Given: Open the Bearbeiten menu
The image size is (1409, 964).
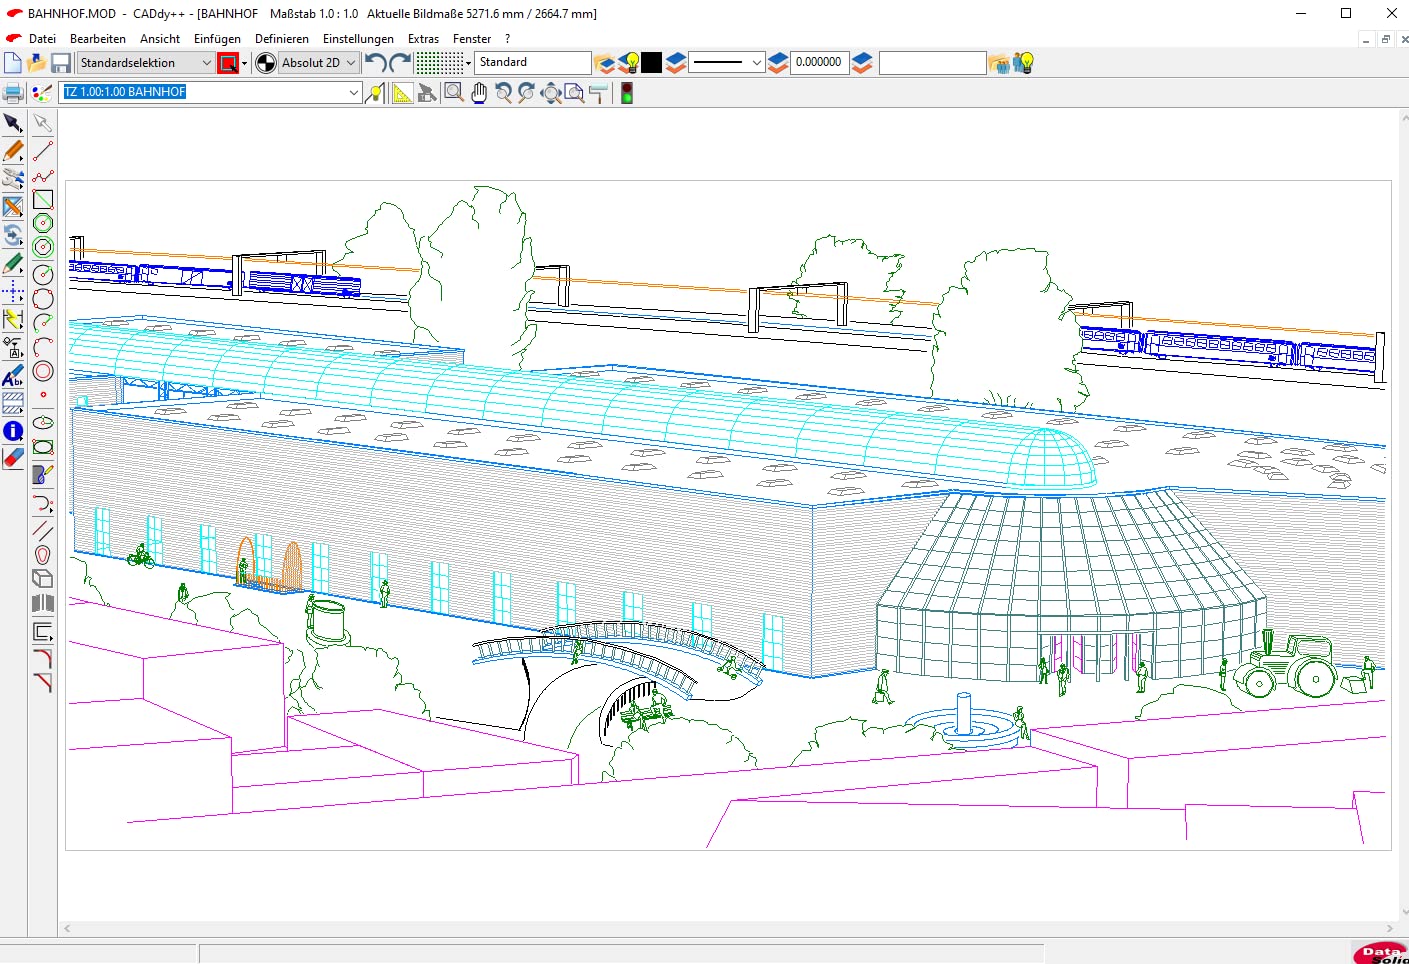Looking at the screenshot, I should [x=98, y=39].
